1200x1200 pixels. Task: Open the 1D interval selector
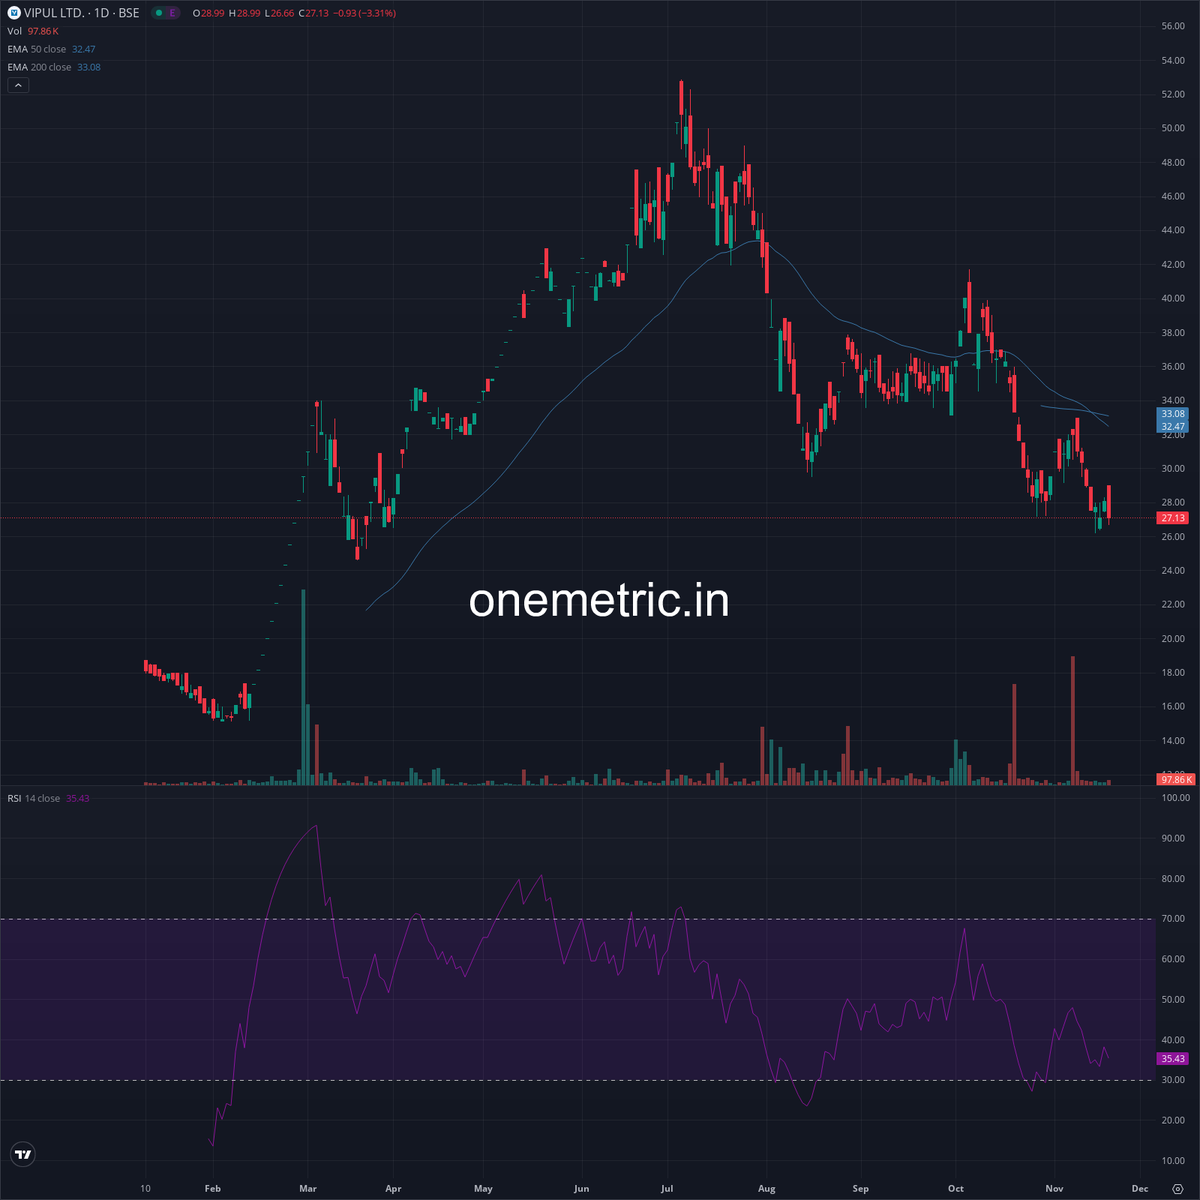click(x=99, y=13)
